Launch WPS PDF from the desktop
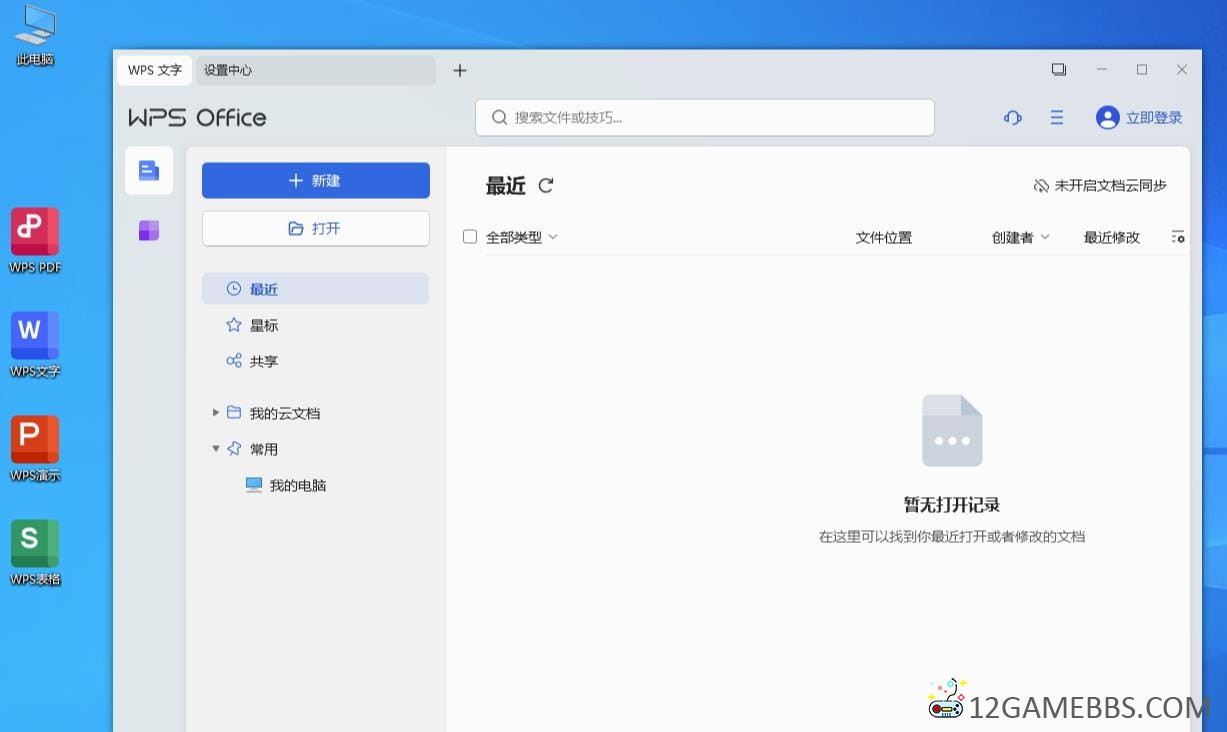 pyautogui.click(x=35, y=240)
